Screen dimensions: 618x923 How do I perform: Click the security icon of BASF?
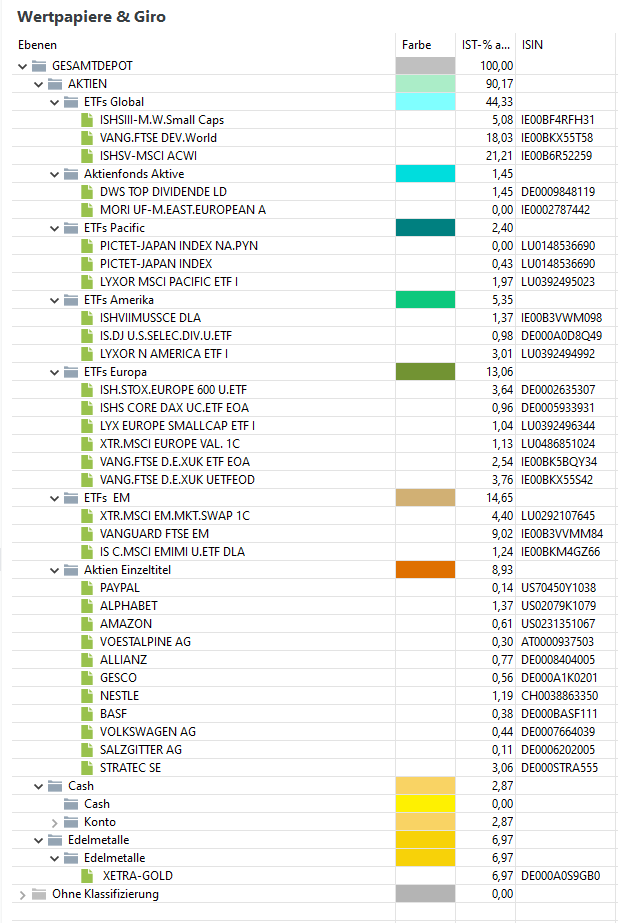point(87,714)
